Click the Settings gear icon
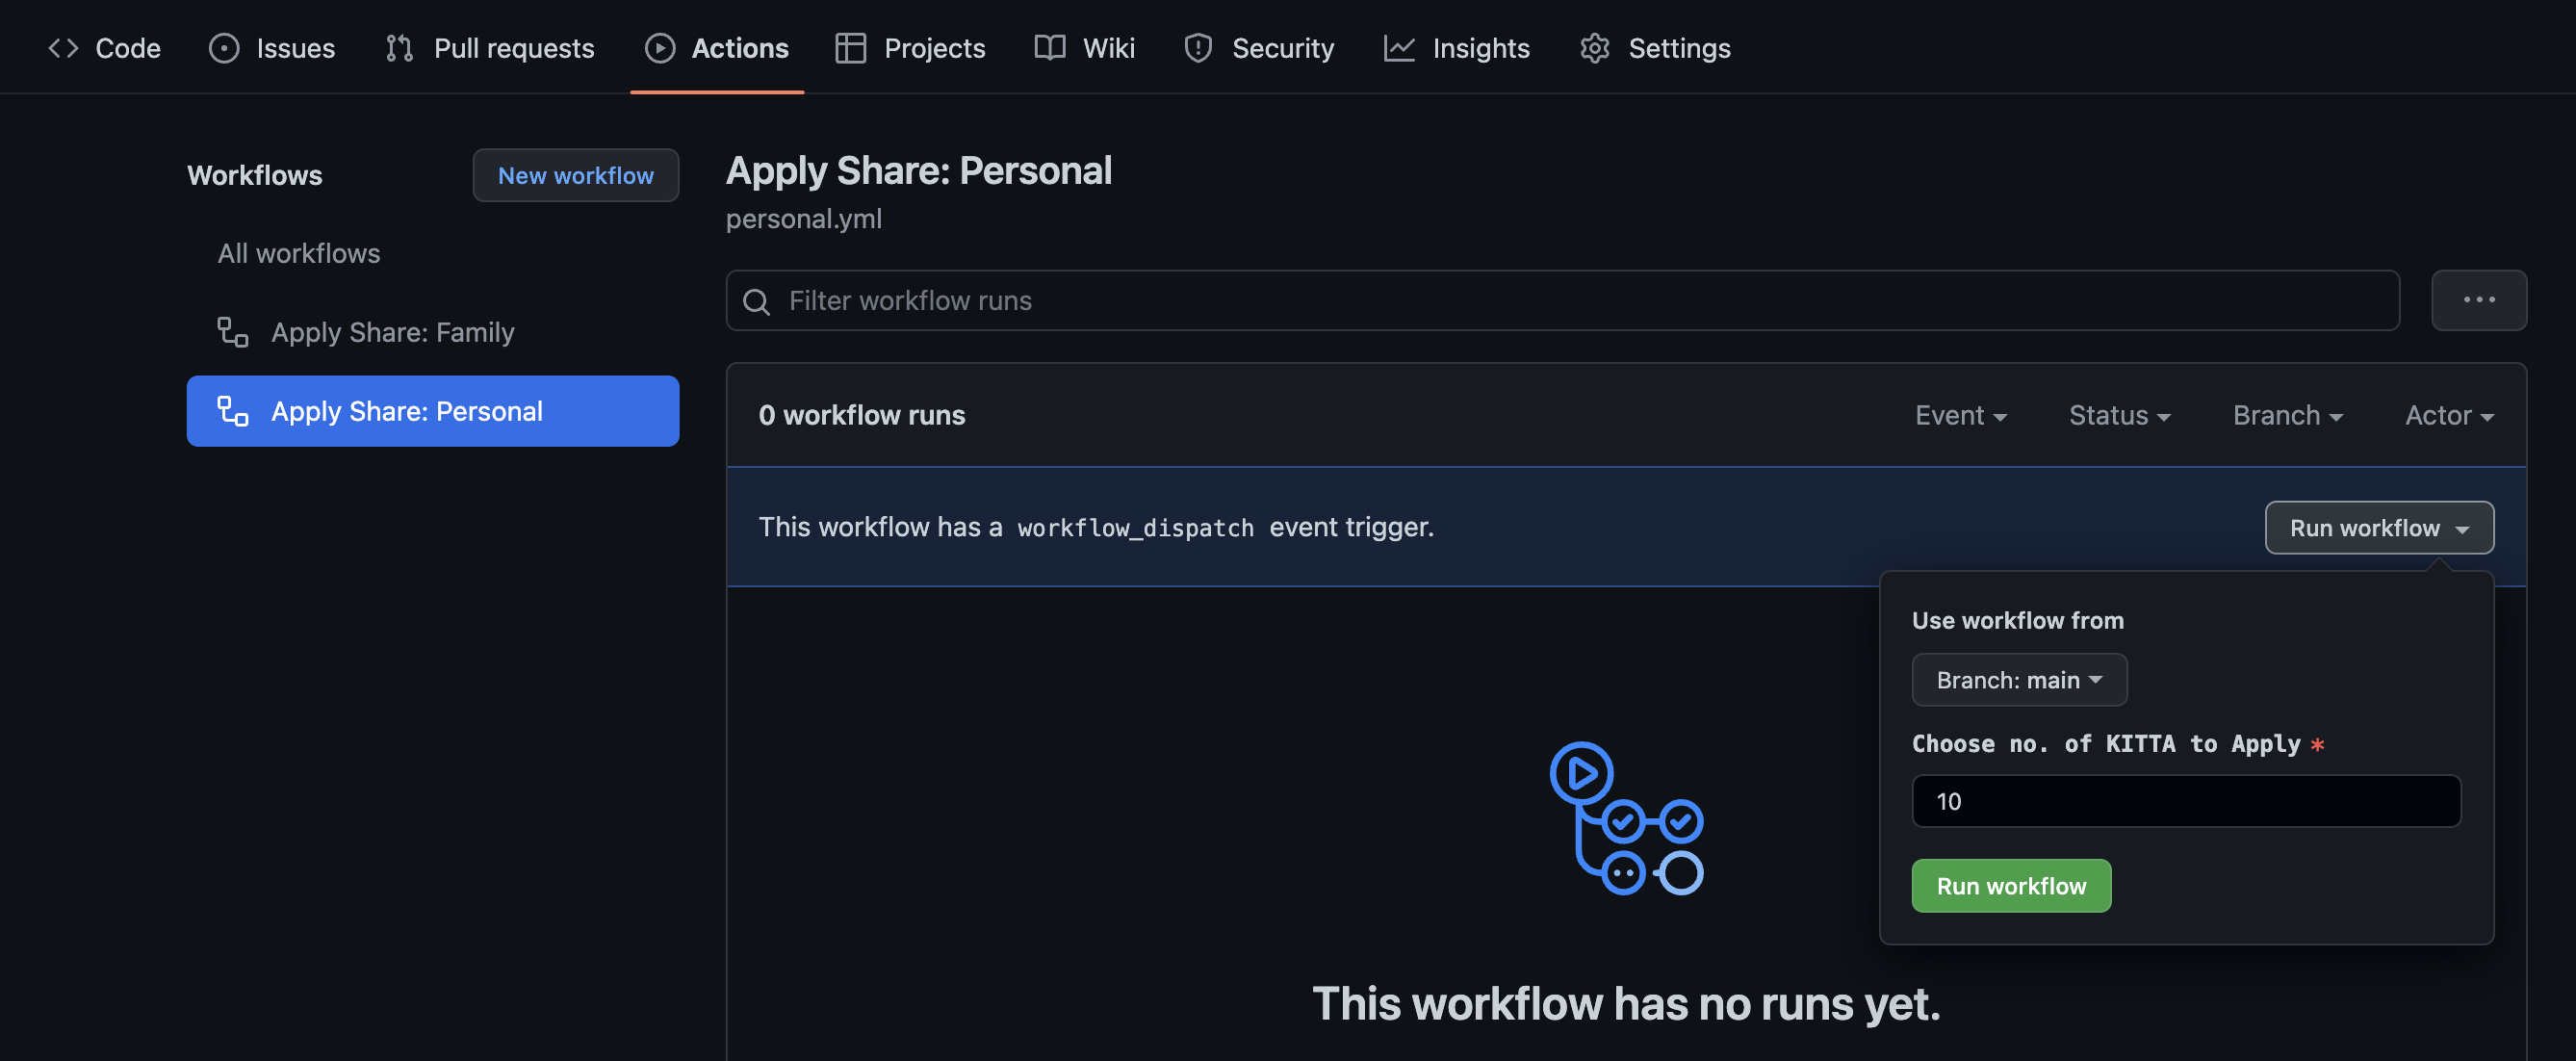The height and width of the screenshot is (1061, 2576). pos(1595,47)
